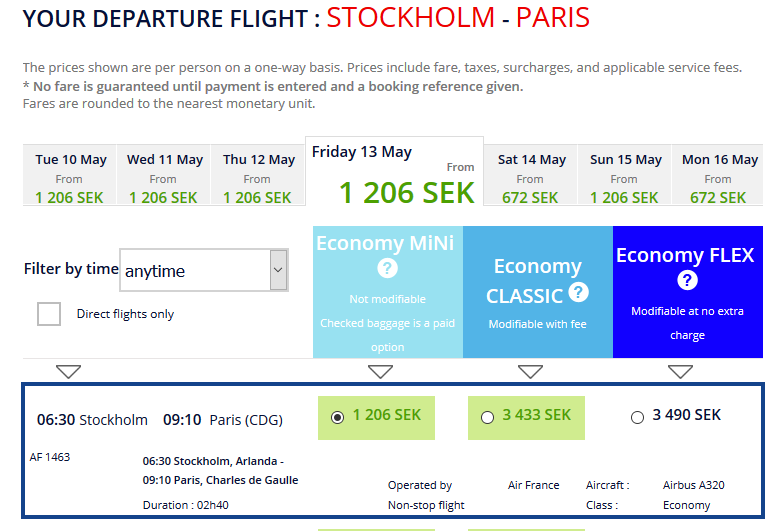The width and height of the screenshot is (779, 531).
Task: Switch to the Mon 16 May tab
Action: coord(717,175)
